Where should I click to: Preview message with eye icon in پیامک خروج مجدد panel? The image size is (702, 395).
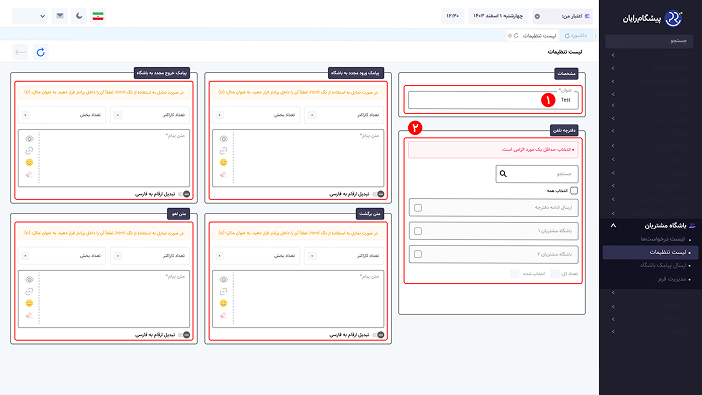point(30,139)
